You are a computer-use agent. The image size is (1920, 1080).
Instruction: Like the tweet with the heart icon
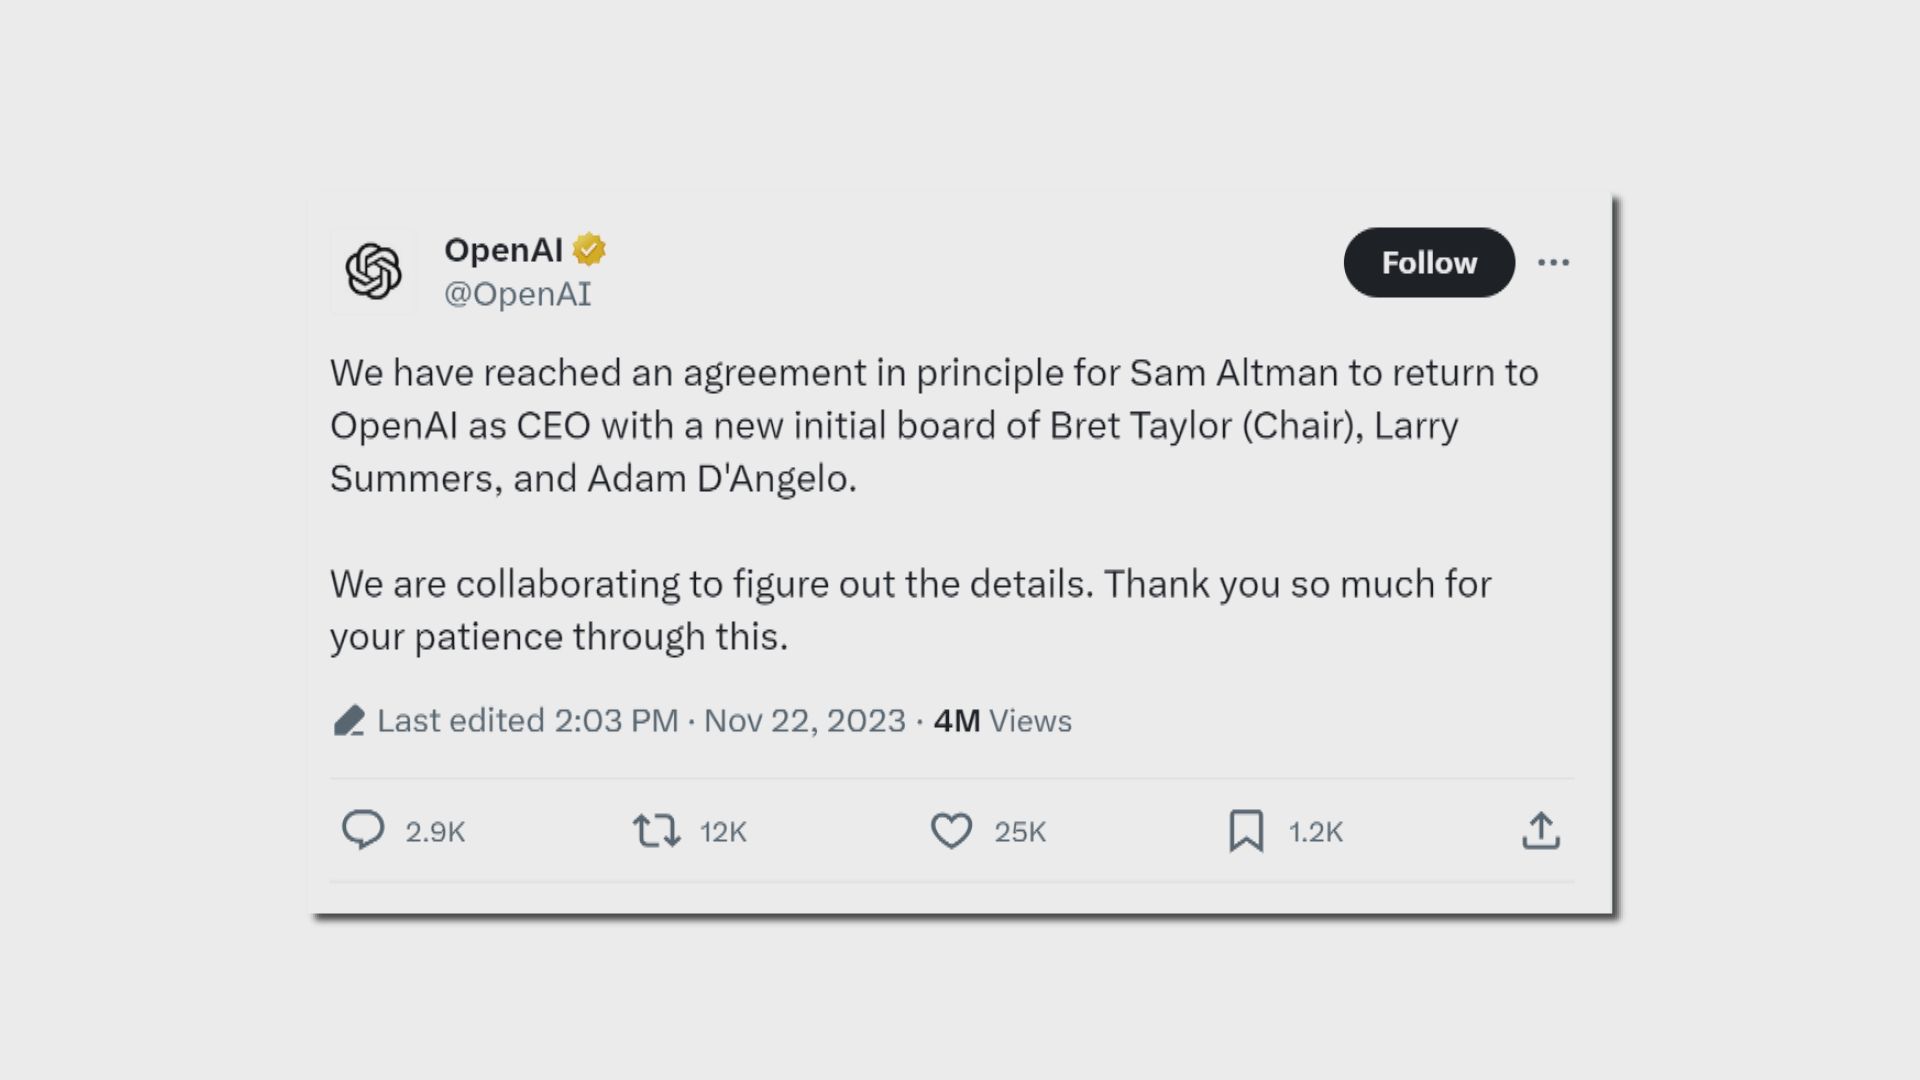click(x=951, y=831)
